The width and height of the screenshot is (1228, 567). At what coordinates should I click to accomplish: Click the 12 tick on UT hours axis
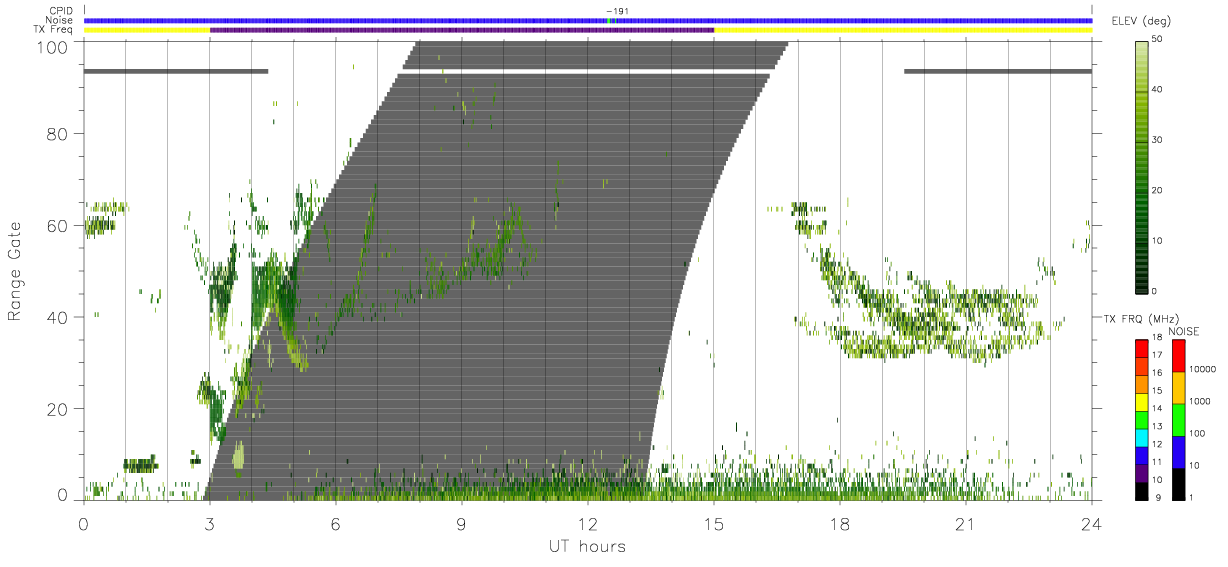point(588,523)
